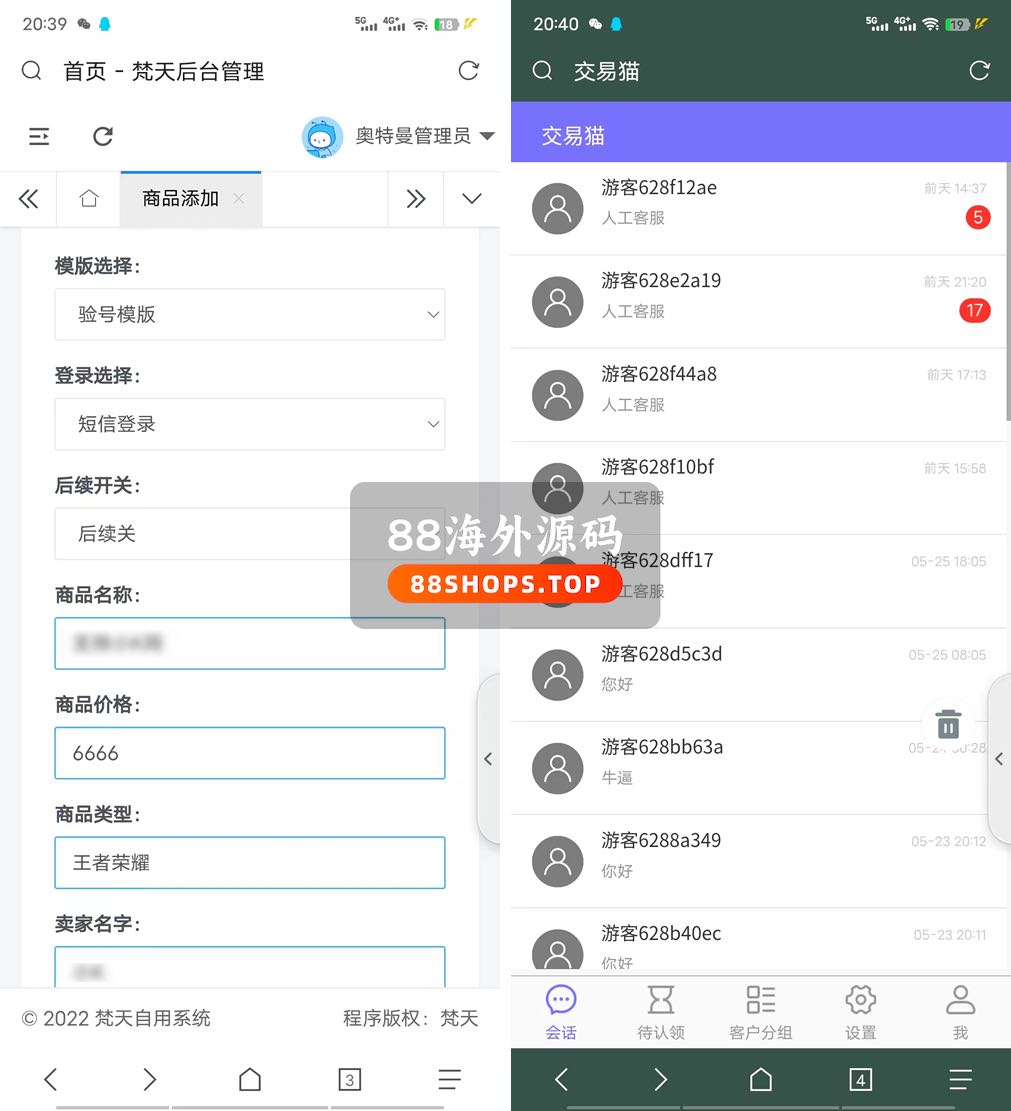Close the 商品添加 tab
The height and width of the screenshot is (1111, 1011).
click(x=238, y=198)
